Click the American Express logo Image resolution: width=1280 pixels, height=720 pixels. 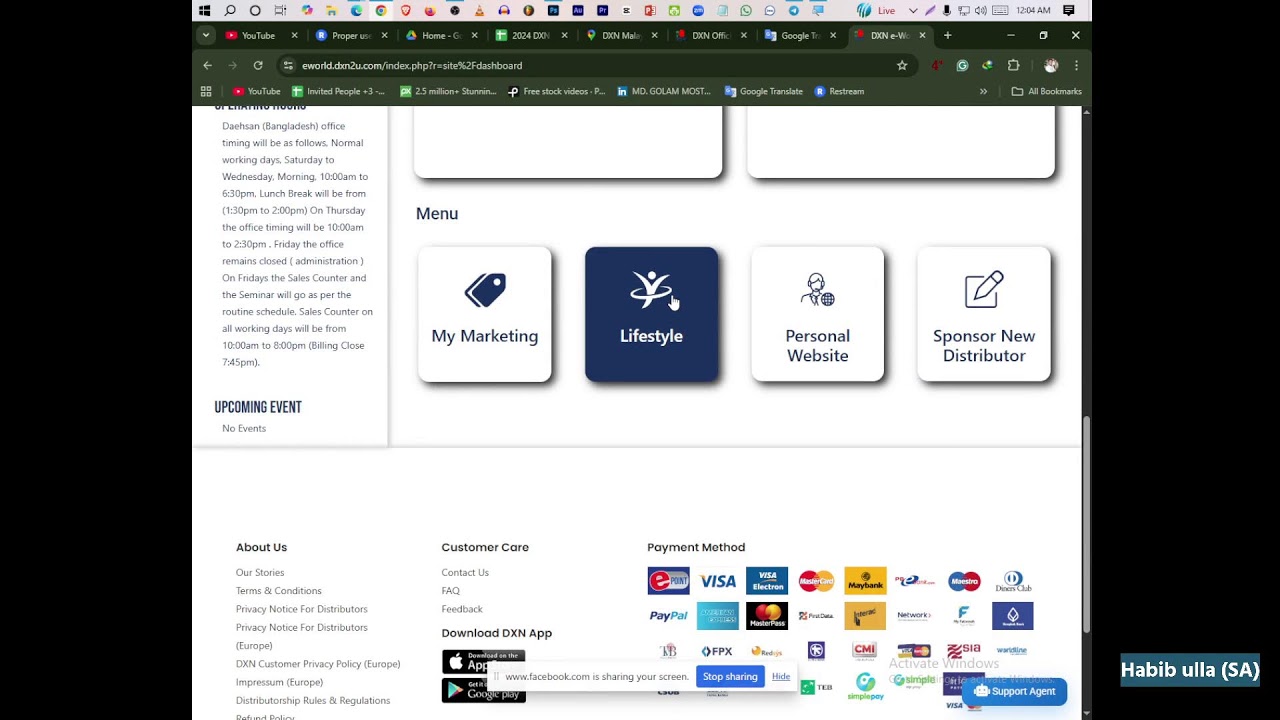pyautogui.click(x=718, y=616)
